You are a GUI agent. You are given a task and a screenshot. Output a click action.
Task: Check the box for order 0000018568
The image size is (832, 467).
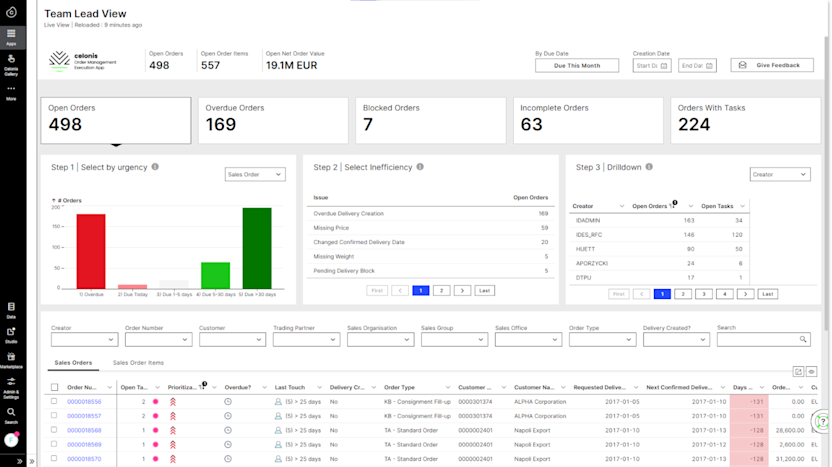[x=54, y=430]
